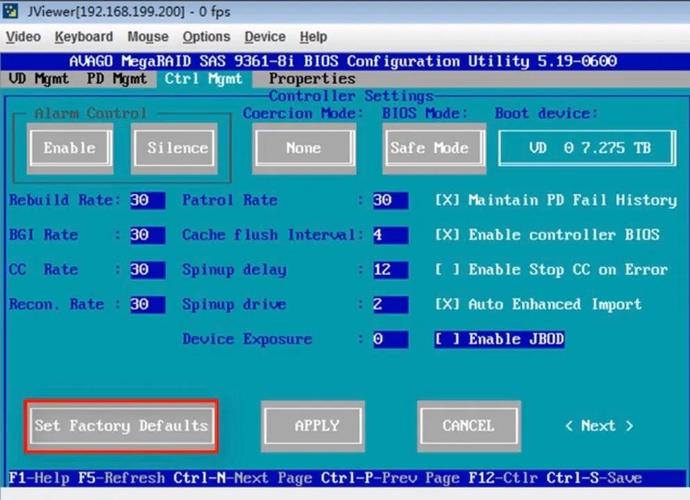Click the Patrol Rate value field
Screen dimensions: 690x500
pos(390,200)
